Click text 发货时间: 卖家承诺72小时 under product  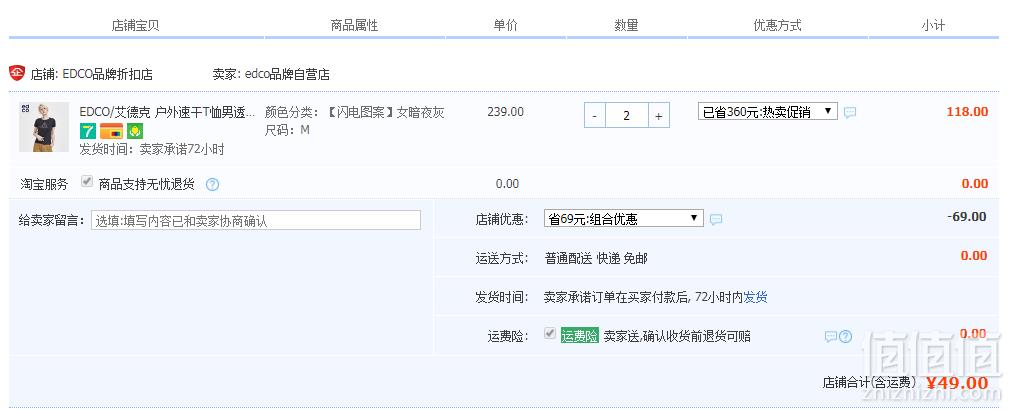click(152, 149)
